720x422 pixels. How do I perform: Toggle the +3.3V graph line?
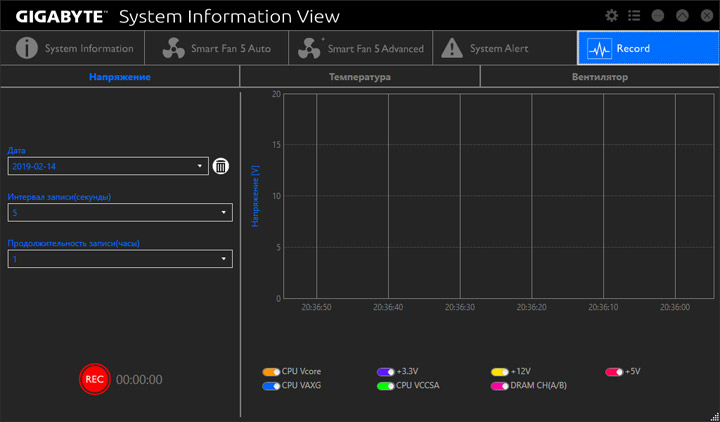coord(385,372)
